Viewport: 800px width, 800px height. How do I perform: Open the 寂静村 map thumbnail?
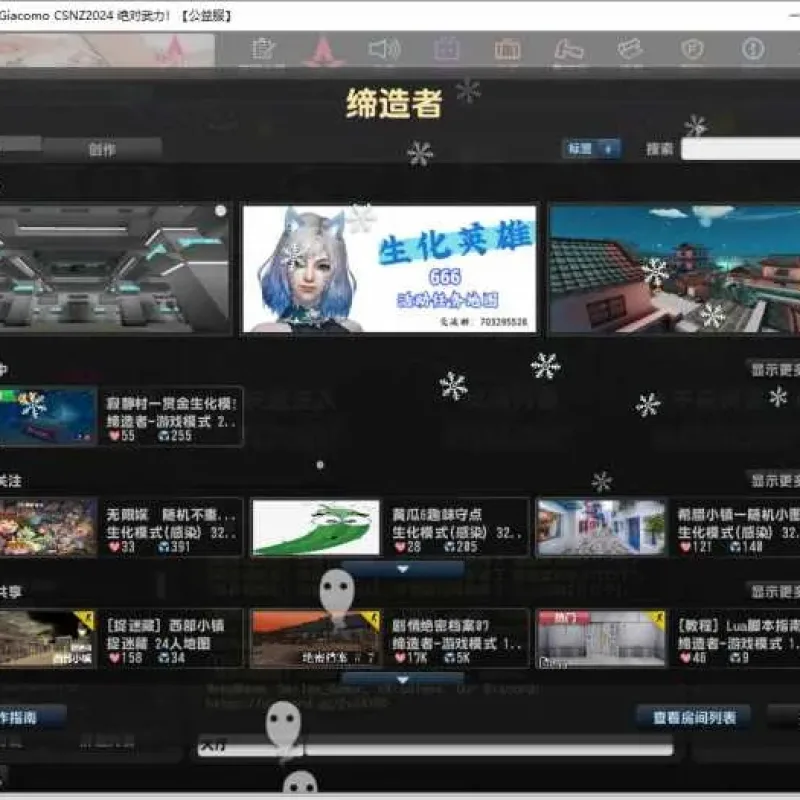[x=48, y=416]
